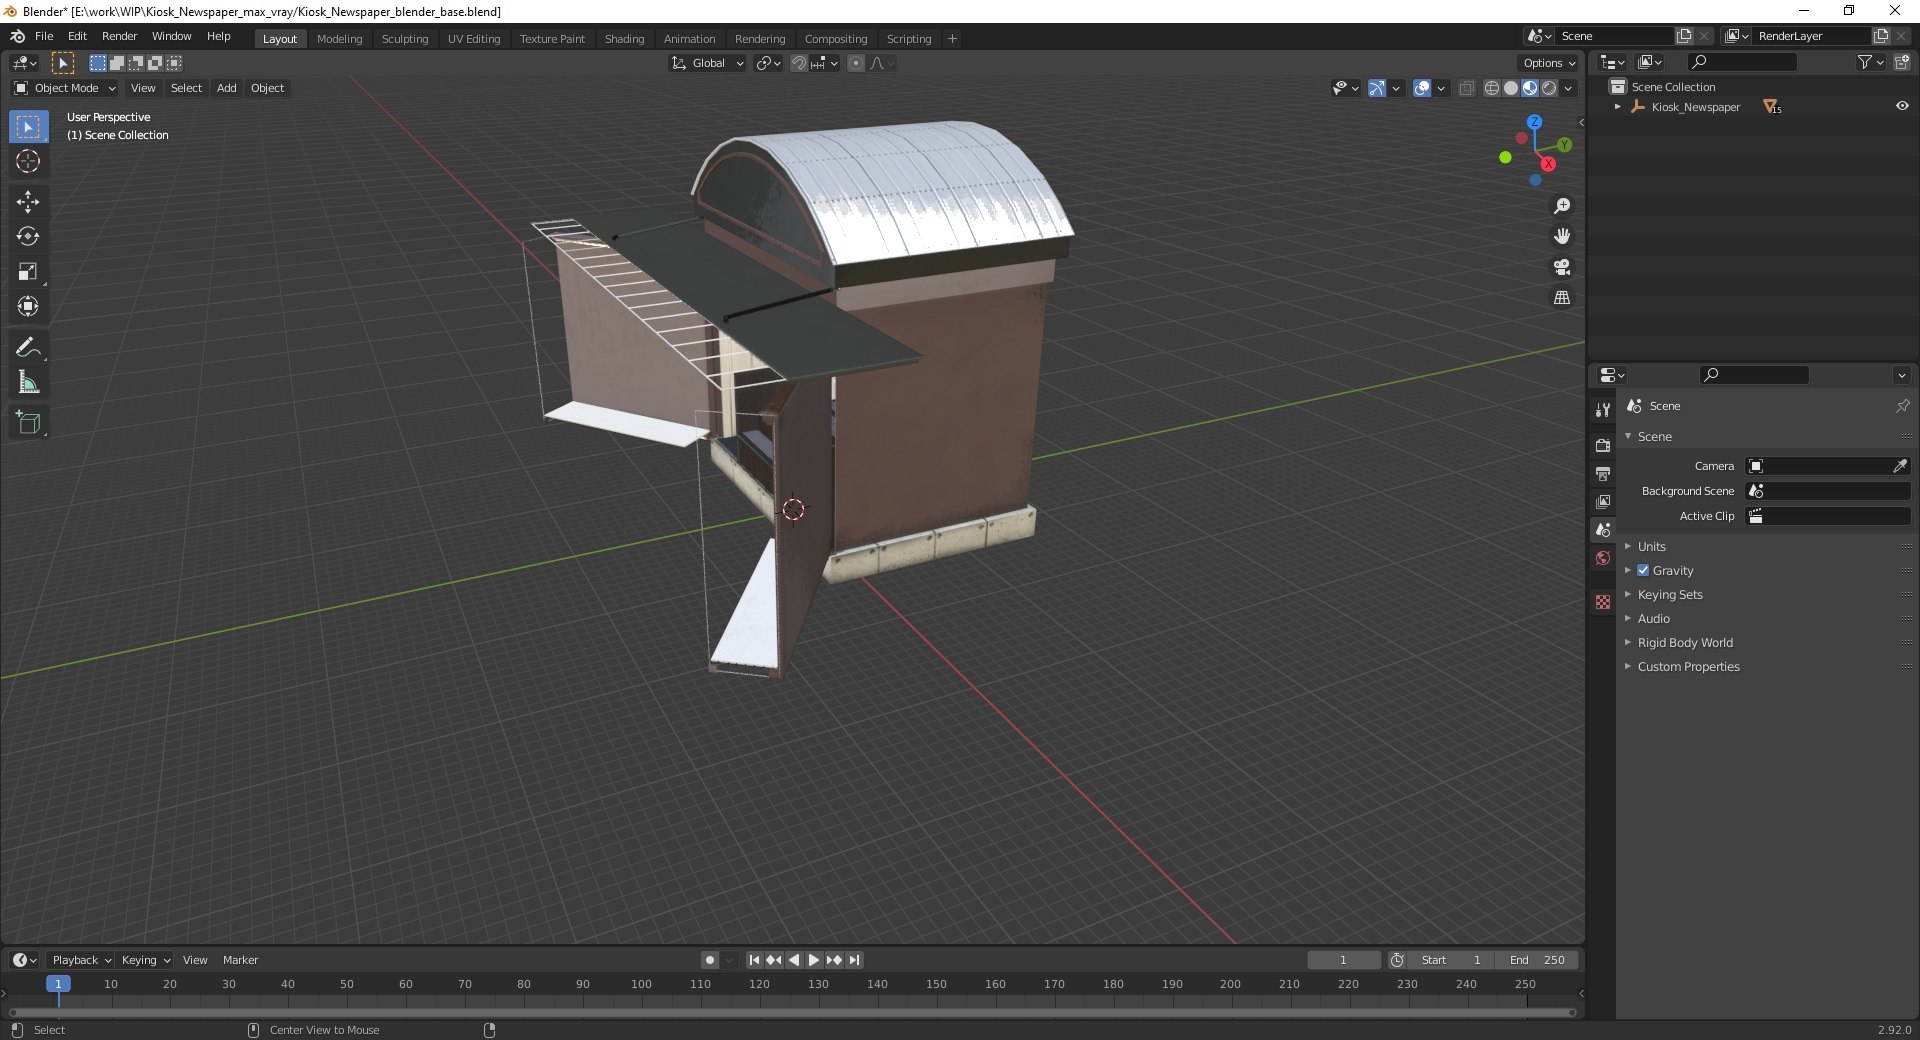Toggle proportional editing

pyautogui.click(x=856, y=63)
